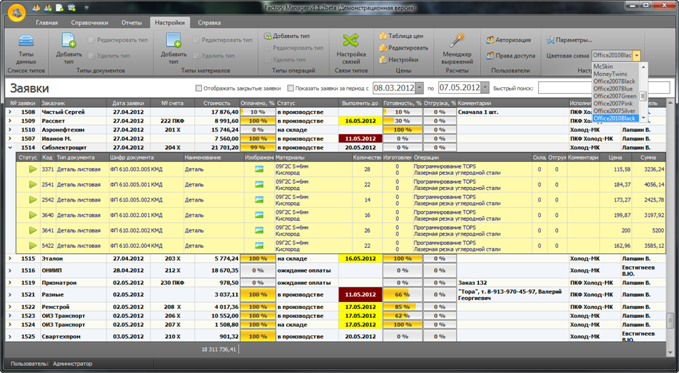The height and width of the screenshot is (373, 679).
Task: Click the Параметры... button
Action: [569, 40]
